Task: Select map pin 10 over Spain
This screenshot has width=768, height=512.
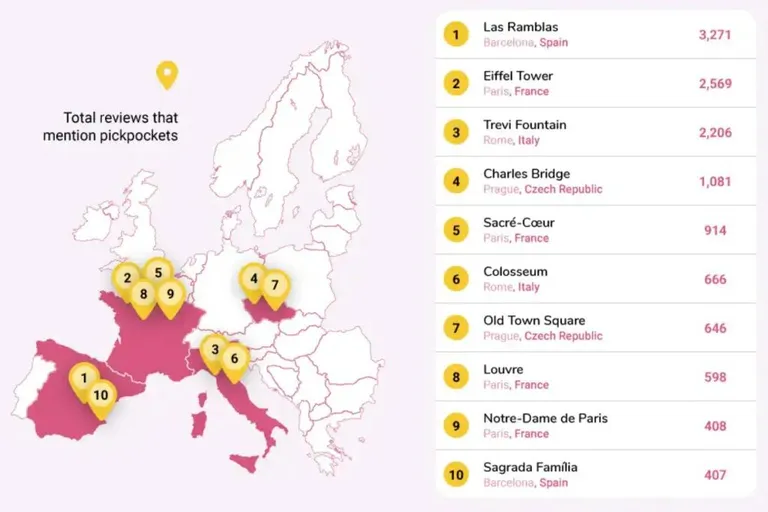Action: tap(101, 396)
